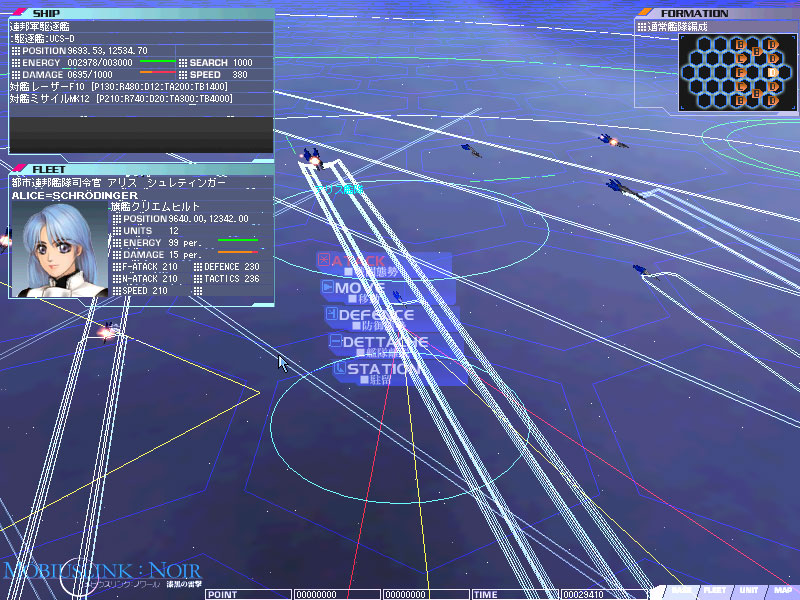This screenshot has width=800, height=600.
Task: Click the ALICE=SCHRÖDINGER commander name
Action: point(75,195)
